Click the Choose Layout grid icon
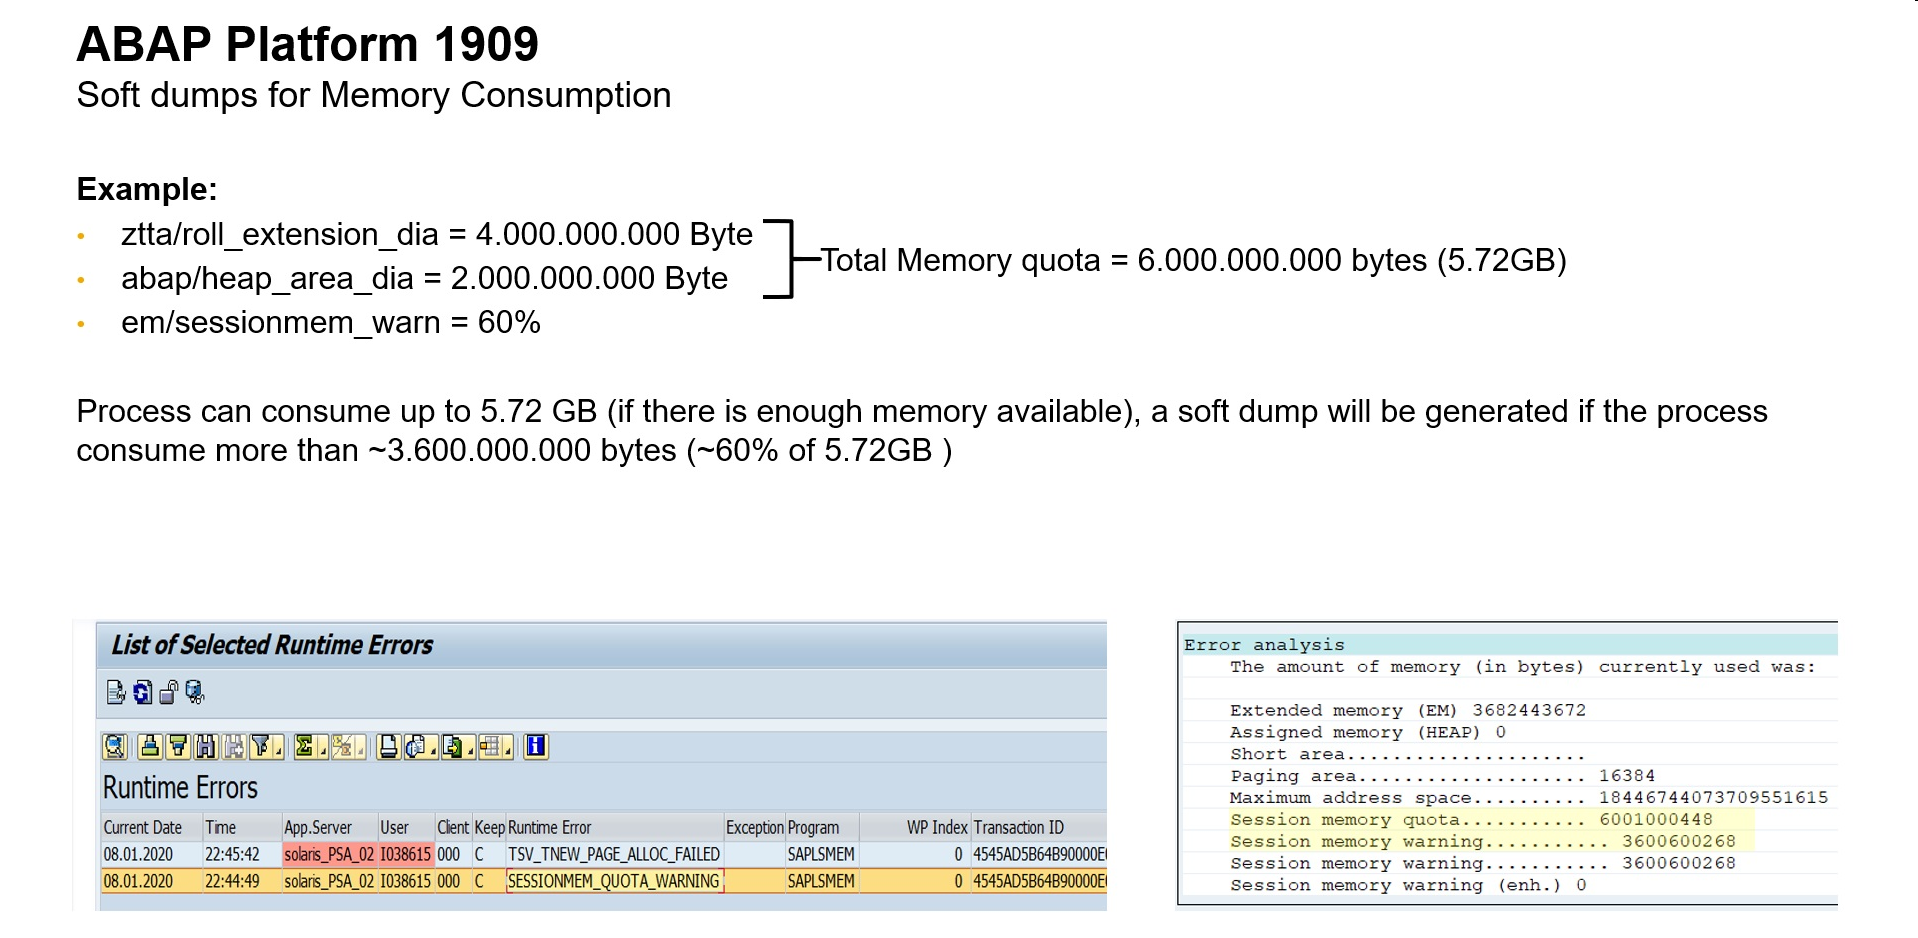The height and width of the screenshot is (938, 1918). 490,747
